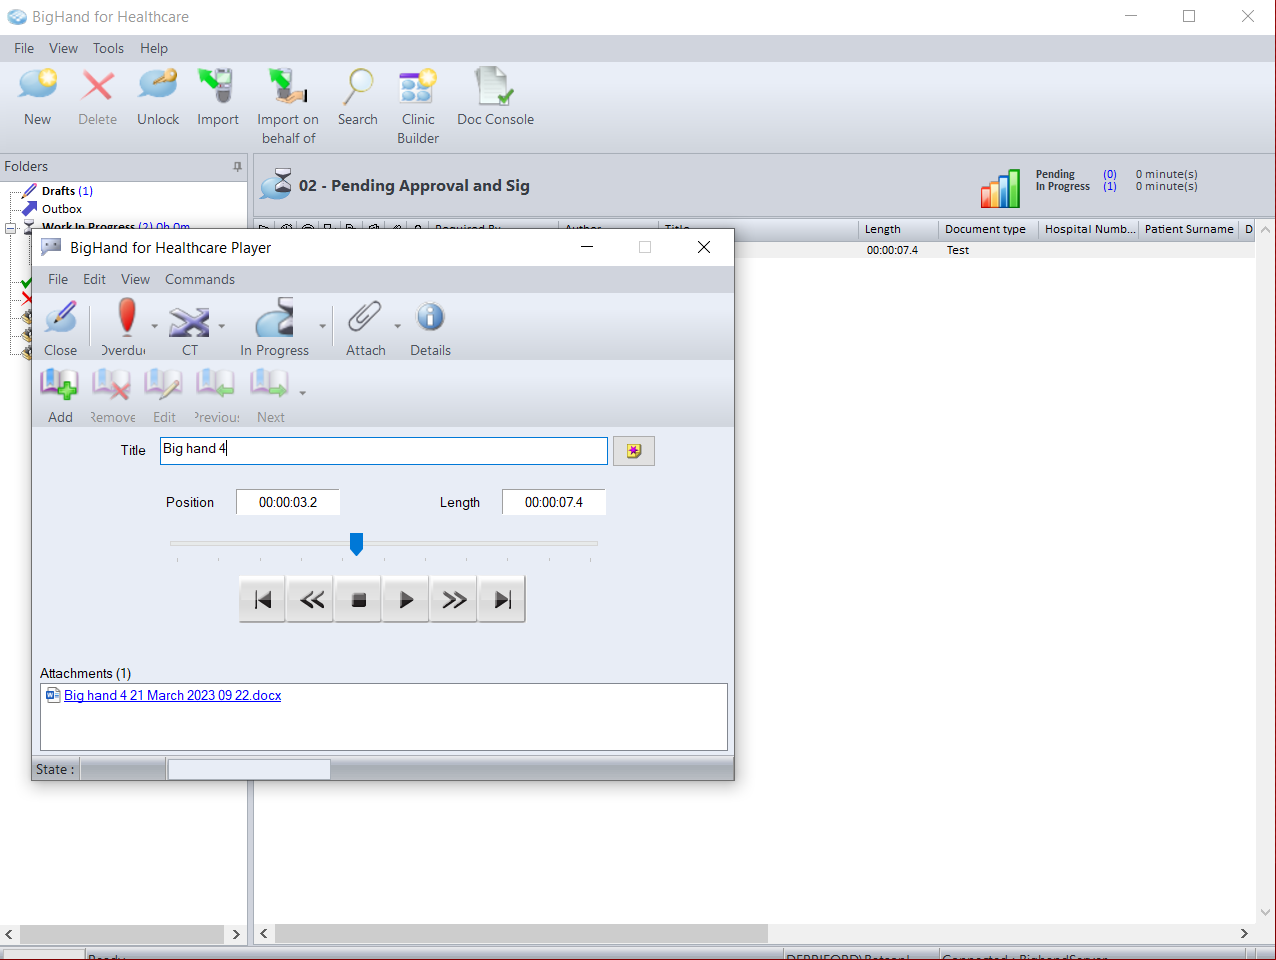Open the Tools menu
1276x960 pixels.
click(108, 48)
